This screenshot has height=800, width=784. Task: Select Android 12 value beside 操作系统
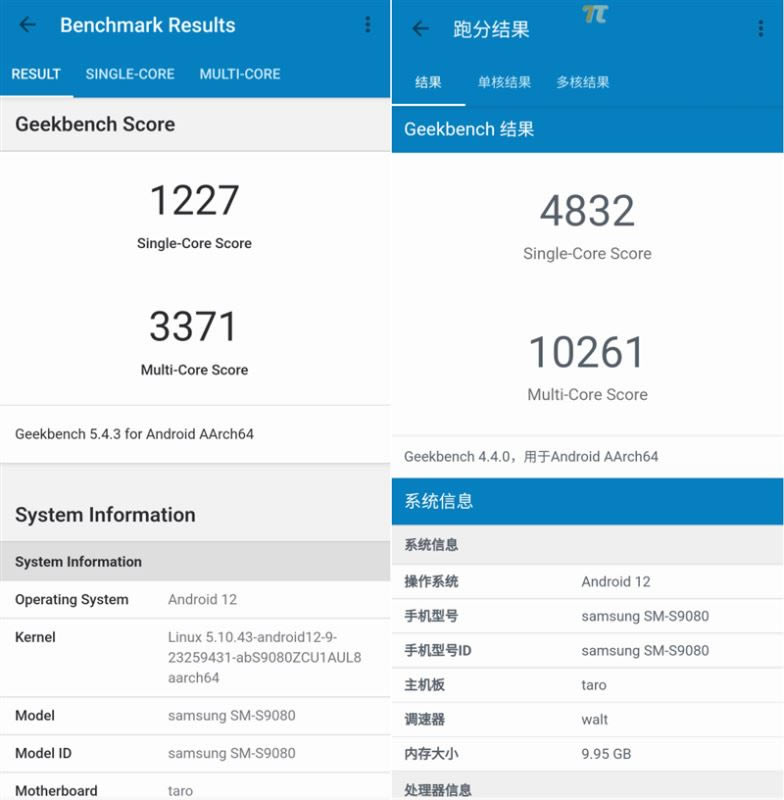tap(616, 582)
